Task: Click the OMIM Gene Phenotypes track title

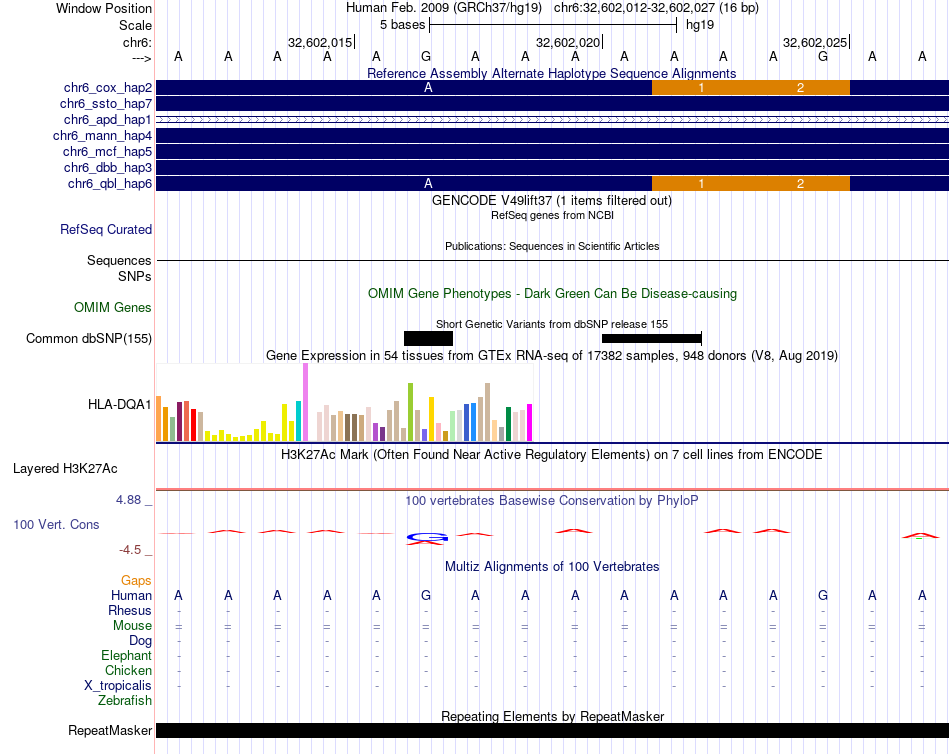Action: 552,294
